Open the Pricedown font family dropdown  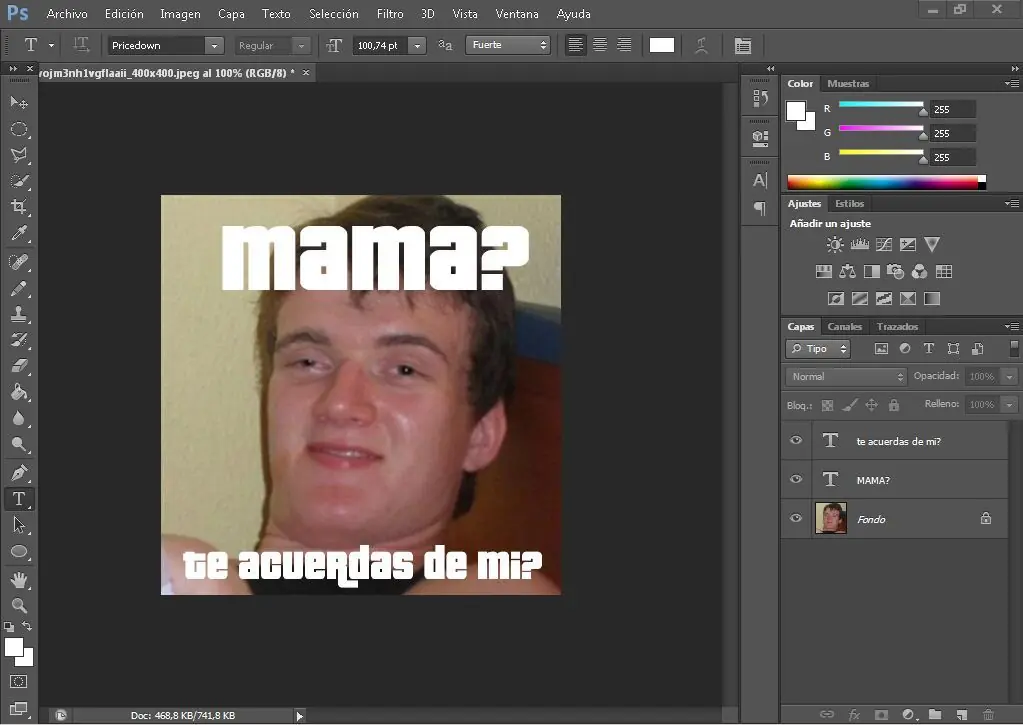[214, 46]
